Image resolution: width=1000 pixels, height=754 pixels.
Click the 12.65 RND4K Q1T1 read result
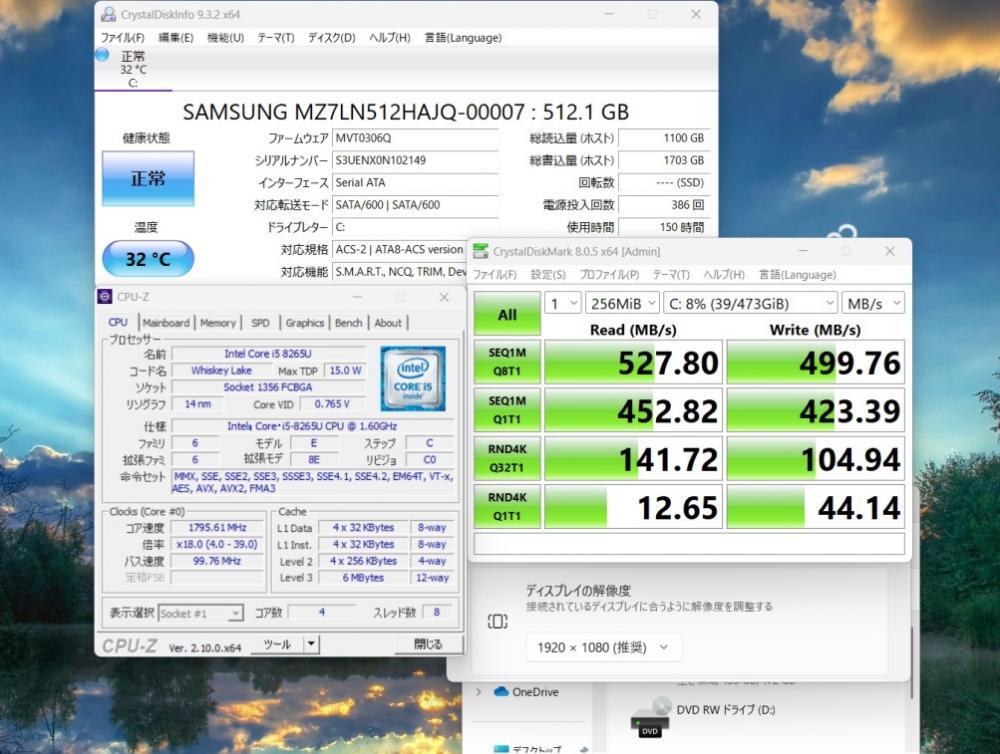[x=633, y=507]
